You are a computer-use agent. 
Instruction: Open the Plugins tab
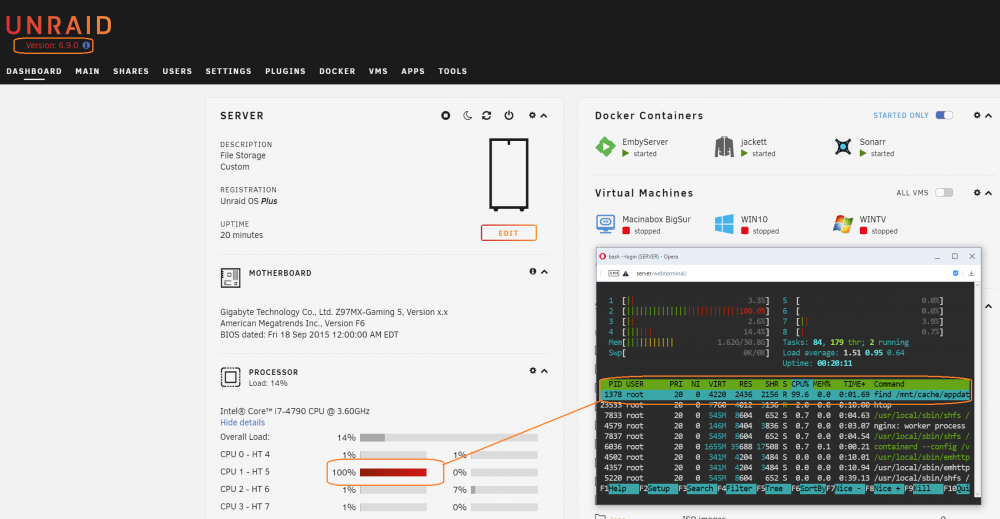click(285, 71)
